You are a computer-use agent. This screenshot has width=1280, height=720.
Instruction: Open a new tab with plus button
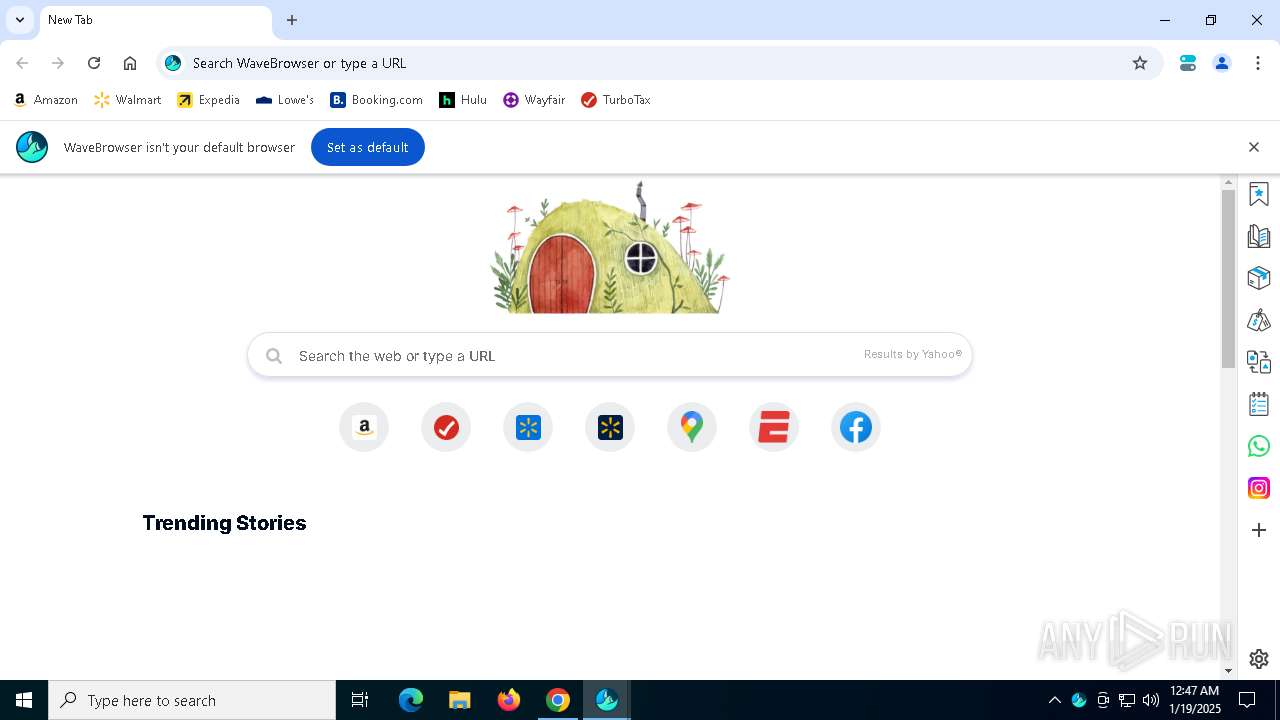point(292,20)
